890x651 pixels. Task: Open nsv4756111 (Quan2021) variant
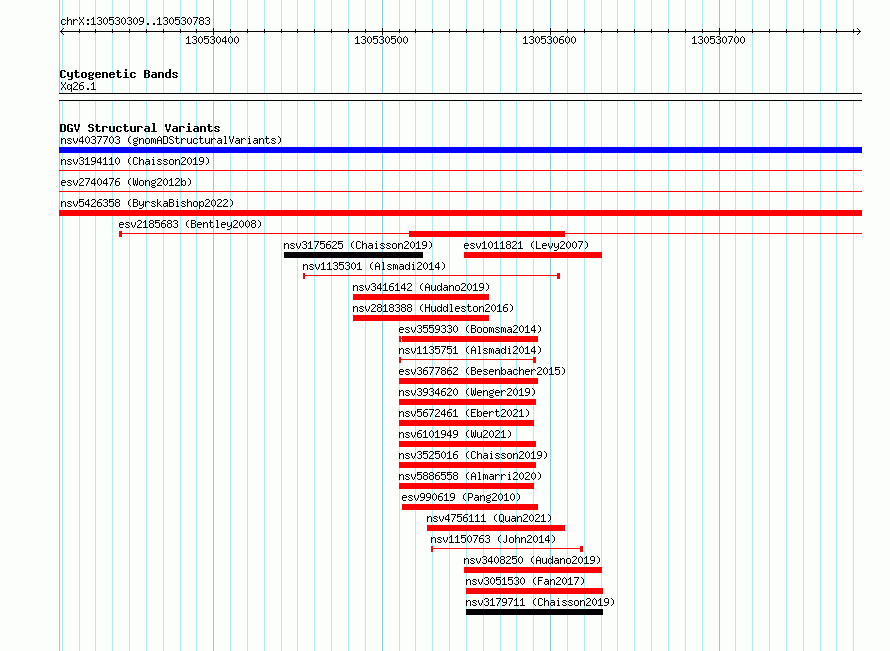(489, 518)
